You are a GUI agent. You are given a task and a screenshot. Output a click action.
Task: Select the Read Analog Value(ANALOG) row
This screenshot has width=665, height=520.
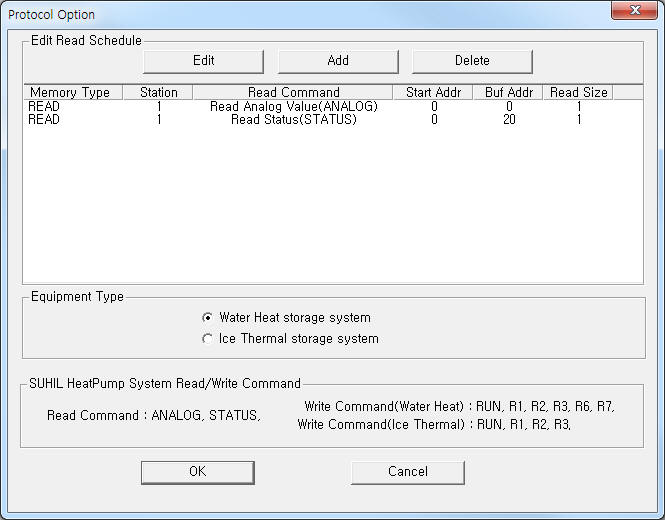(293, 106)
